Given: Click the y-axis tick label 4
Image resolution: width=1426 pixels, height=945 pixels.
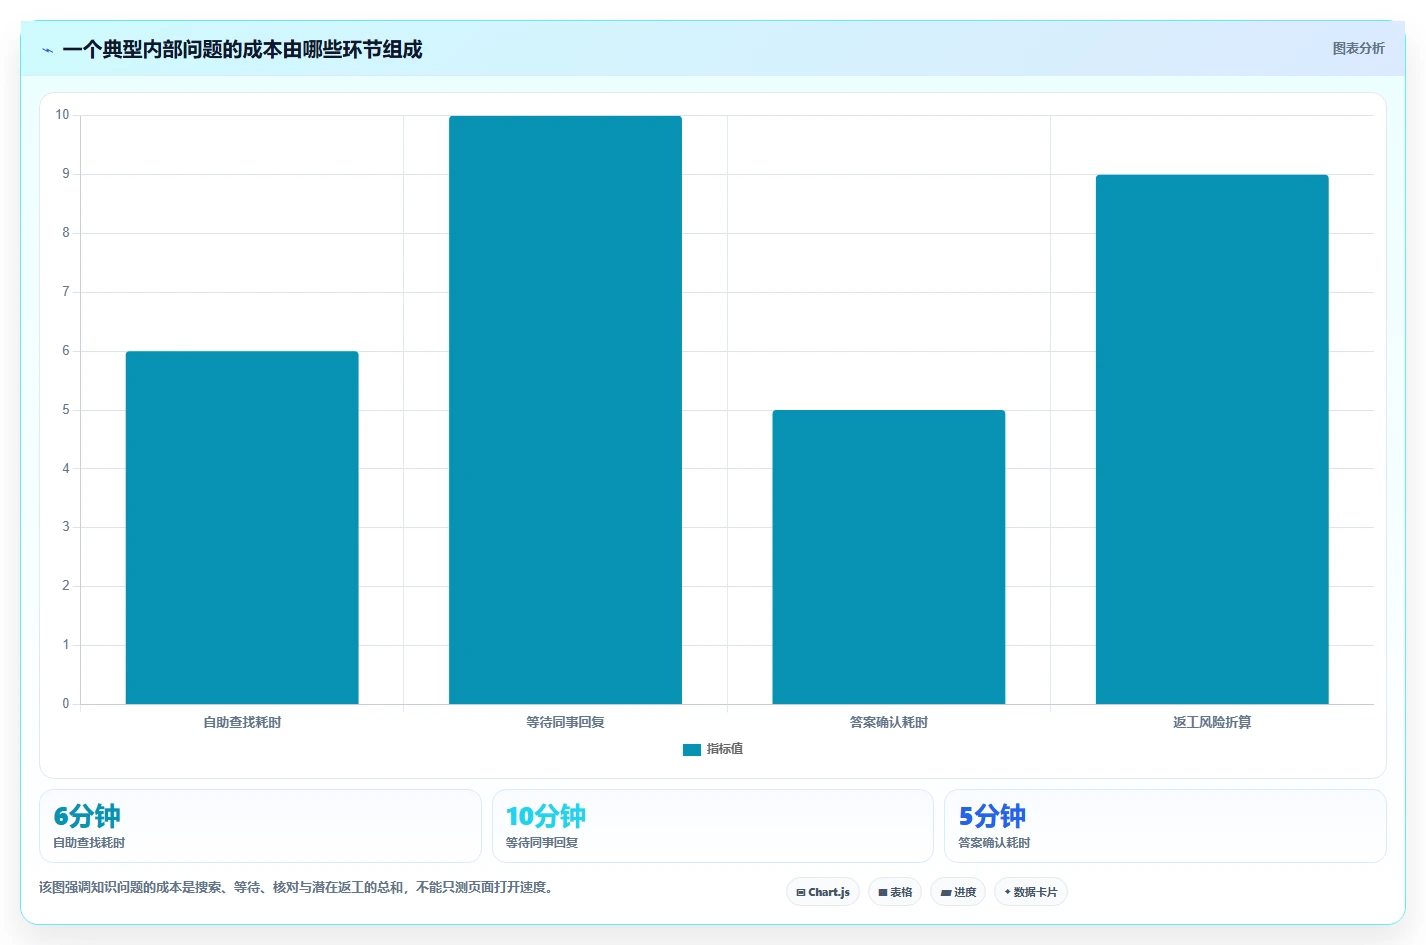Looking at the screenshot, I should [66, 468].
